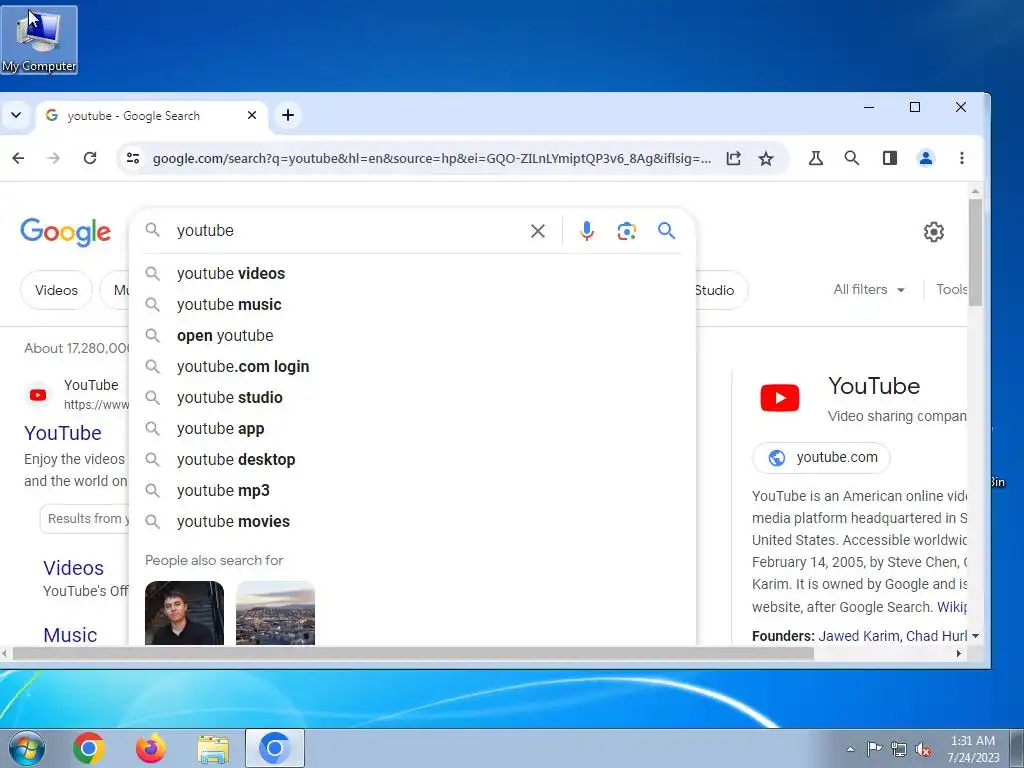Click the vertical page scrollbar
Image resolution: width=1024 pixels, height=768 pixels.
pyautogui.click(x=975, y=253)
